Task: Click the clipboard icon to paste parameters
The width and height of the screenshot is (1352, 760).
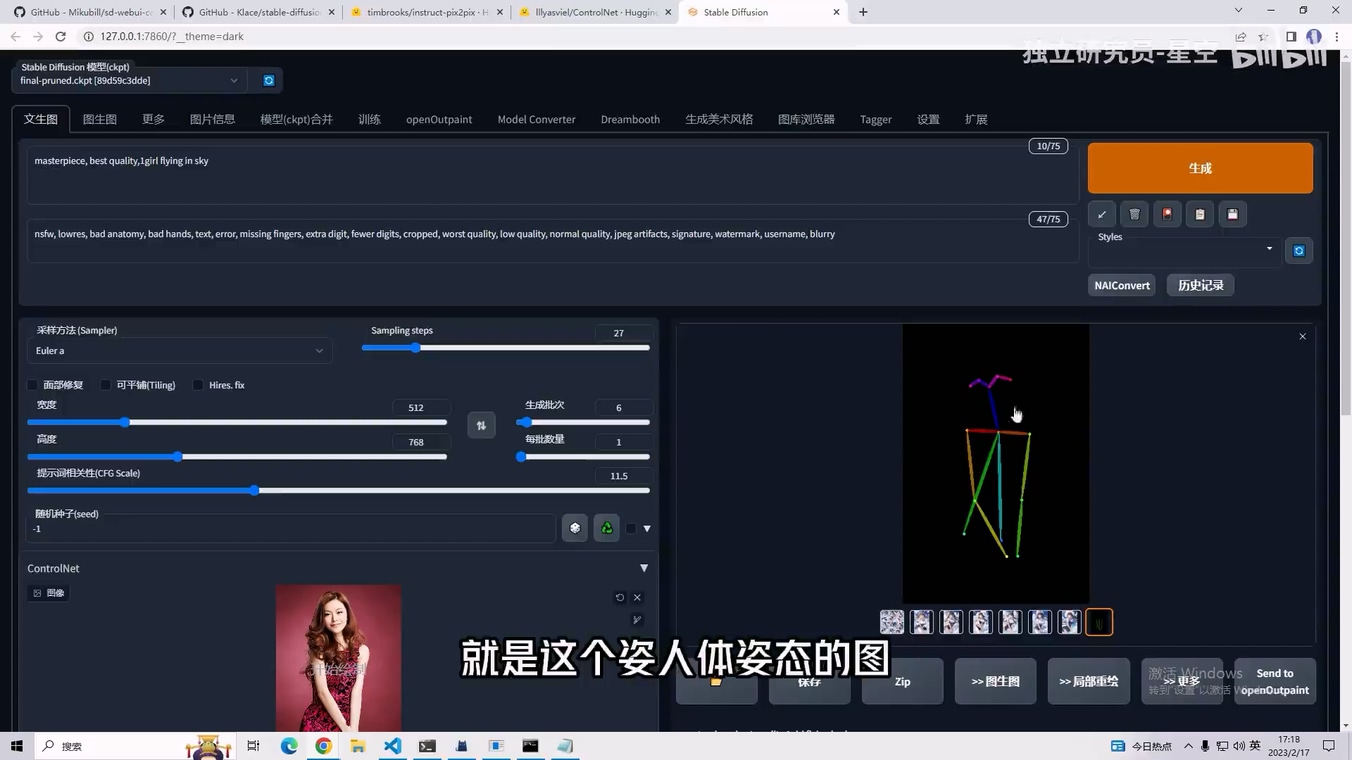Action: [x=1199, y=213]
